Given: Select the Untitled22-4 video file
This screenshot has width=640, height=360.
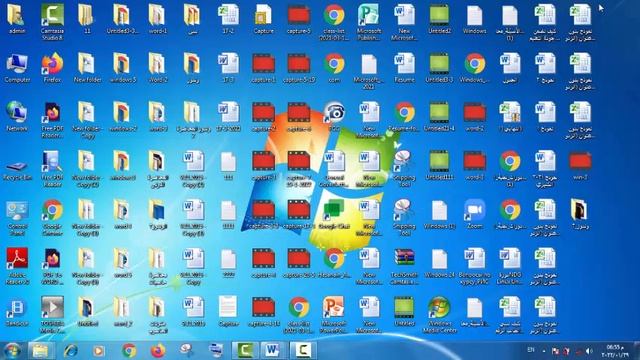Looking at the screenshot, I should 440,117.
